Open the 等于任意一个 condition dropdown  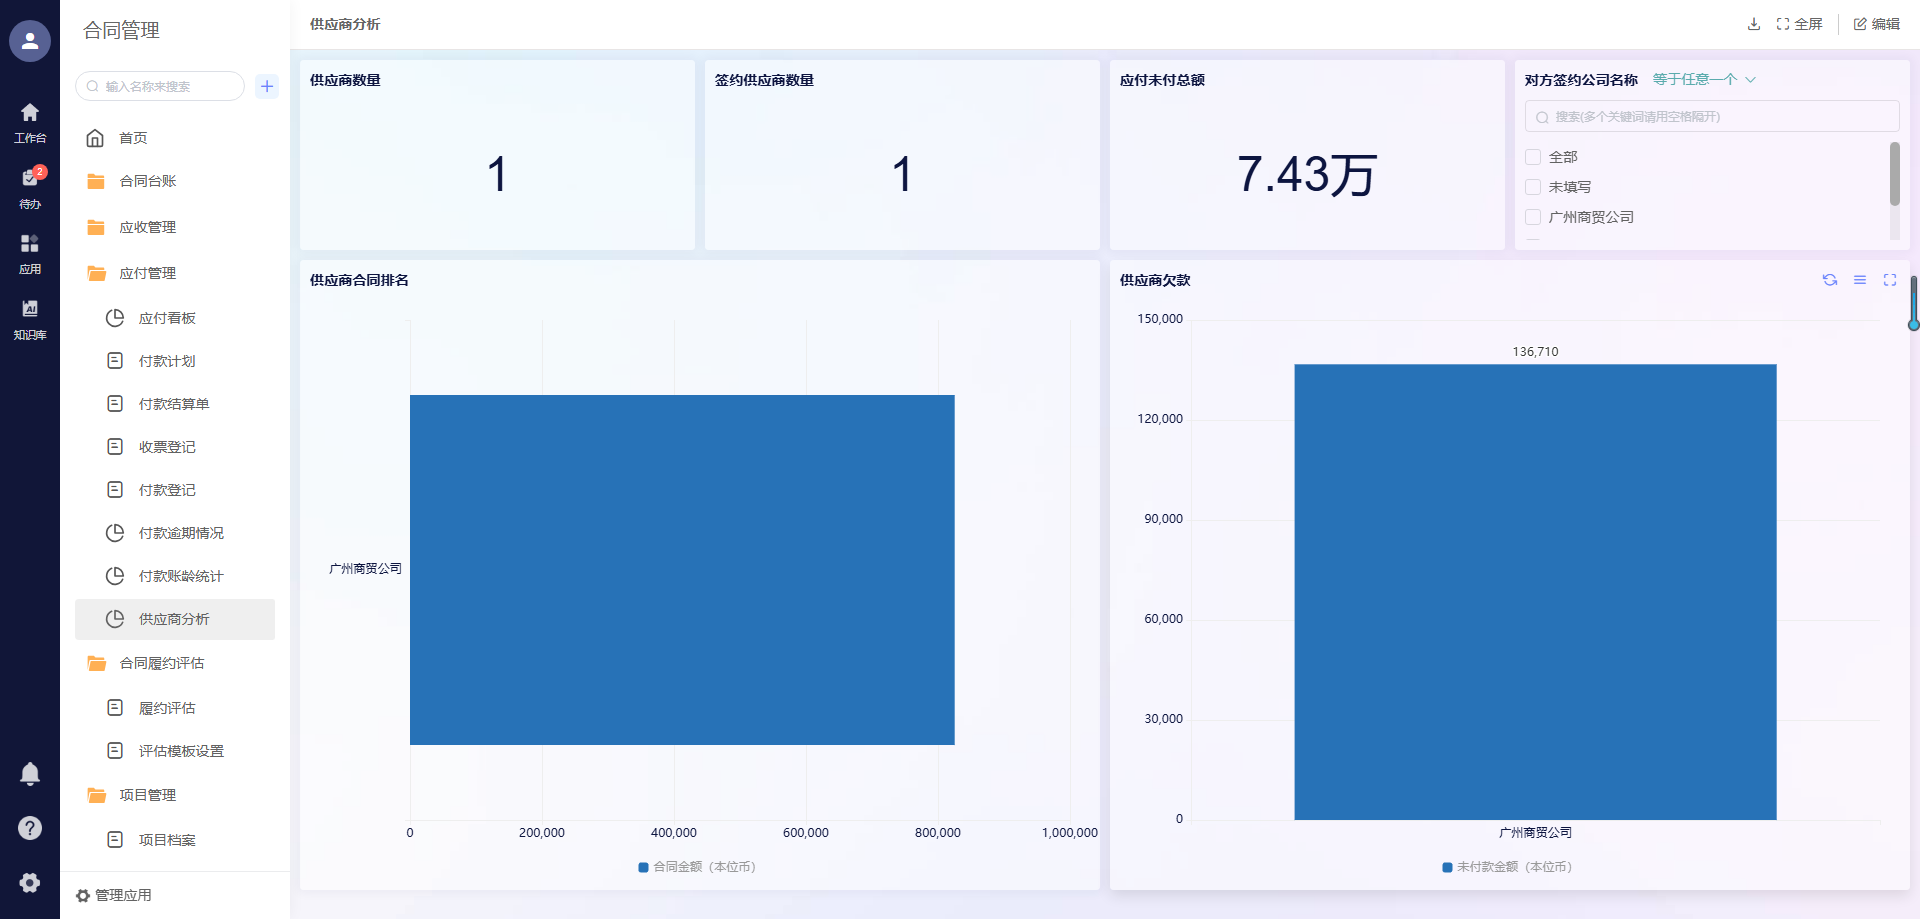click(x=1703, y=80)
